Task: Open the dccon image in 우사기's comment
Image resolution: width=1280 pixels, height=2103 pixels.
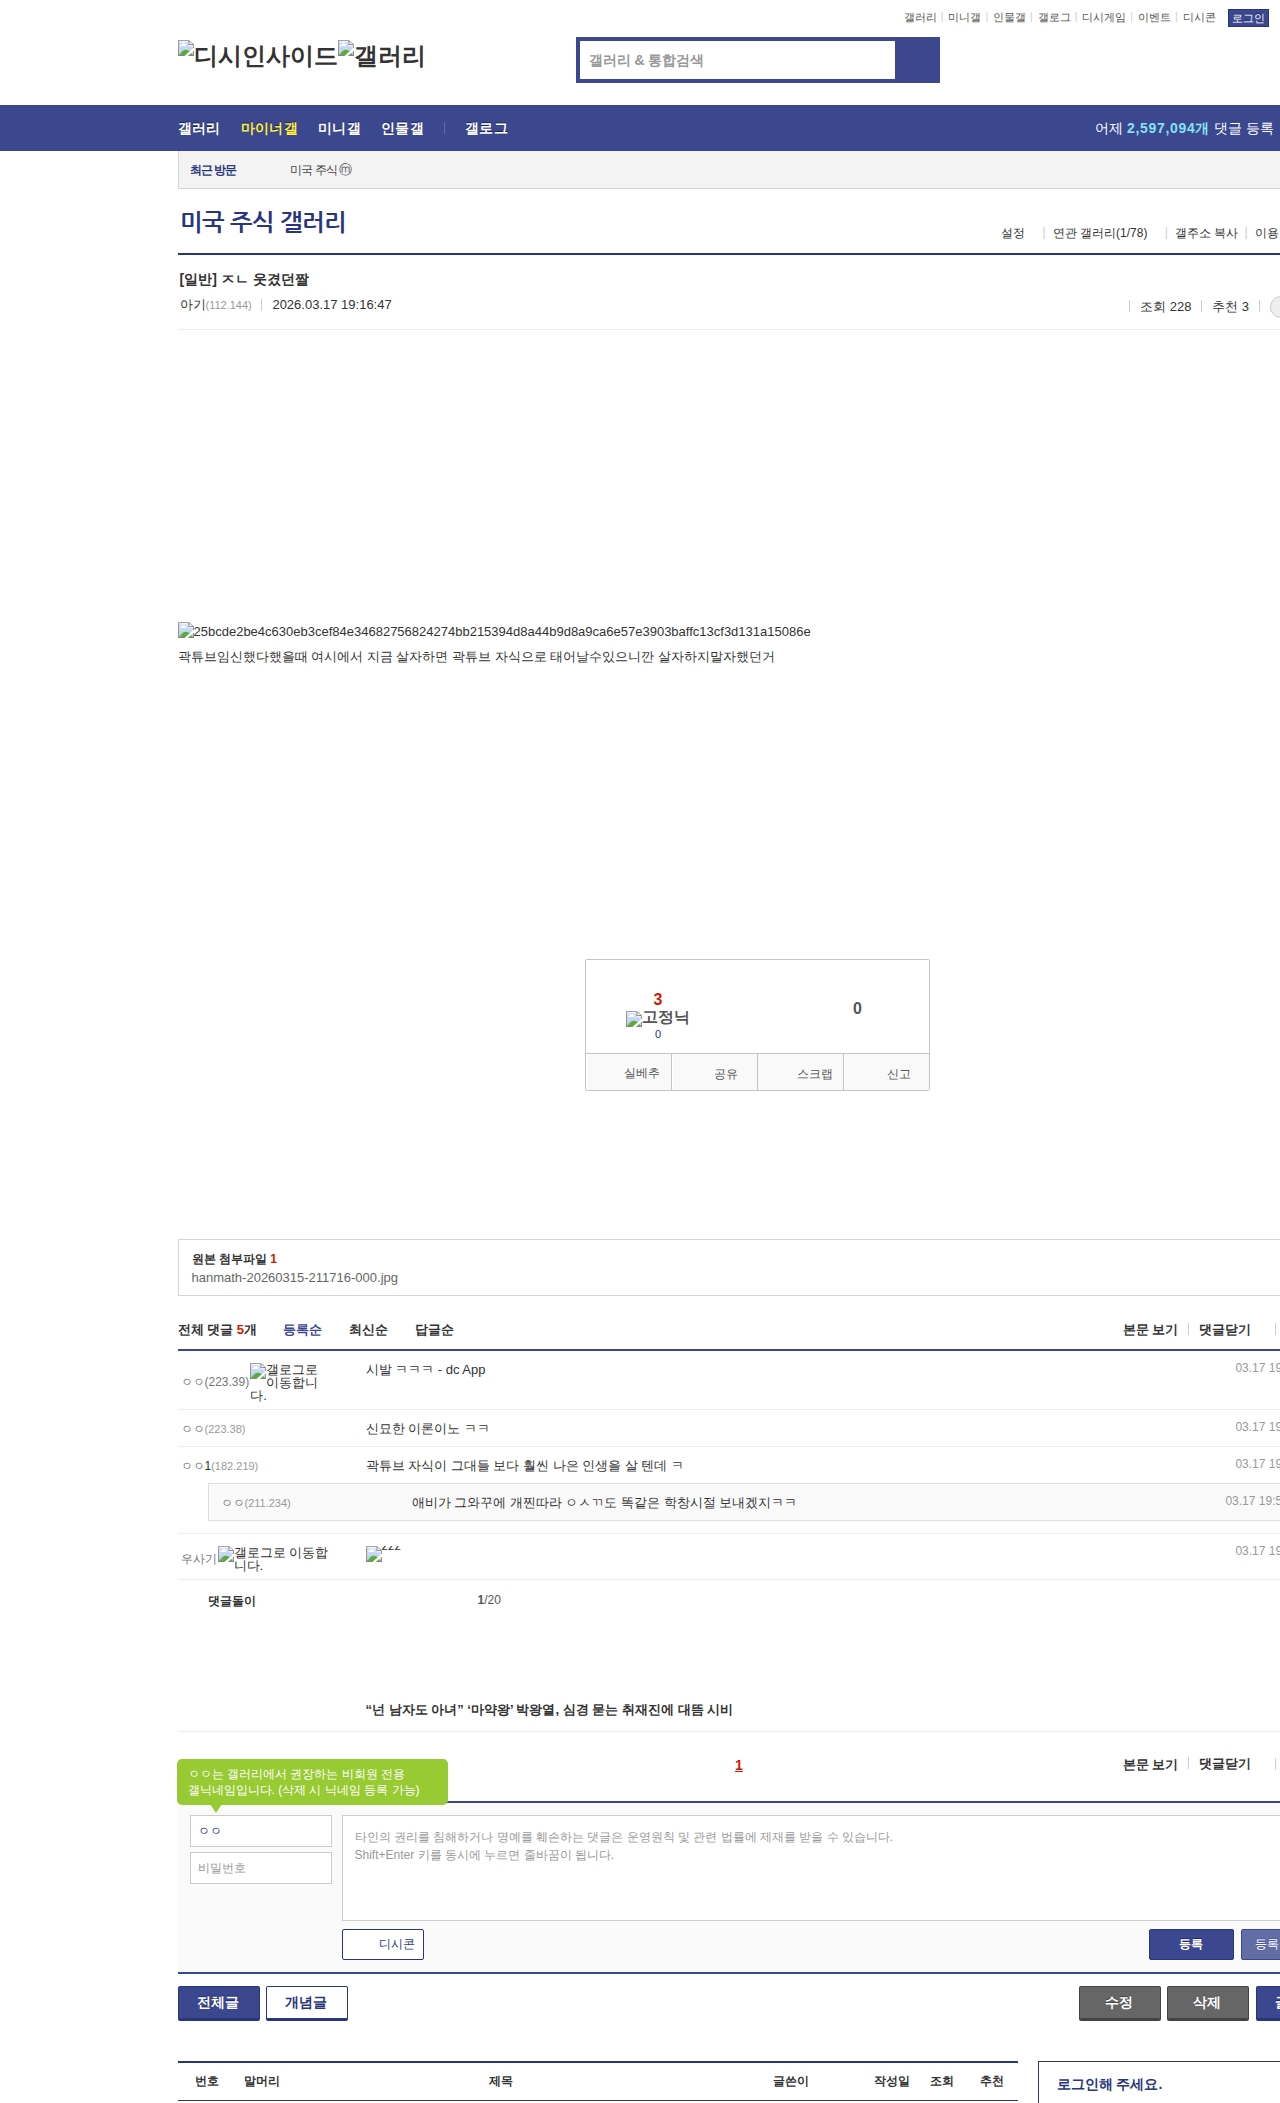Action: (x=383, y=1553)
